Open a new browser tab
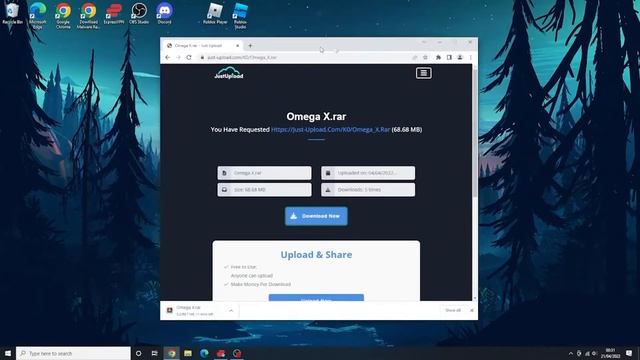The image size is (640, 360). 250,46
